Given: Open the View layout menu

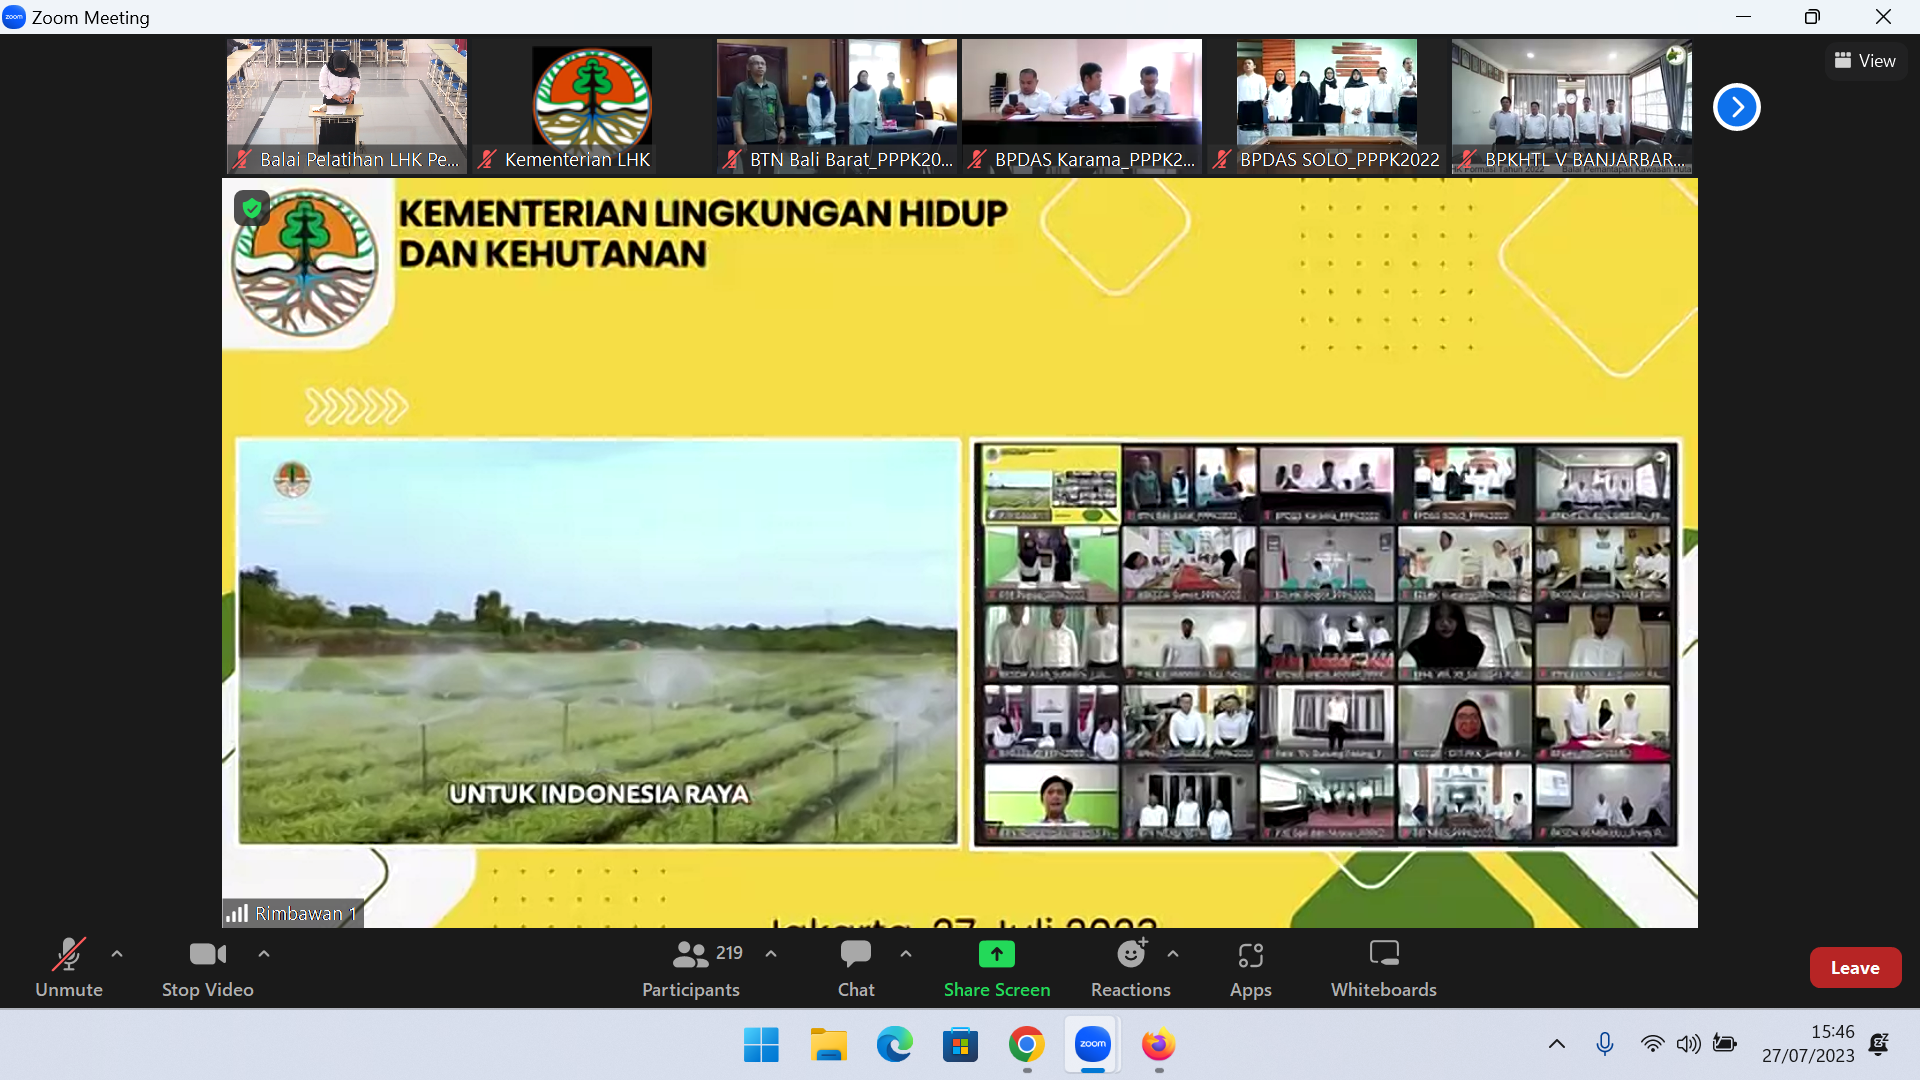Looking at the screenshot, I should (x=1865, y=60).
